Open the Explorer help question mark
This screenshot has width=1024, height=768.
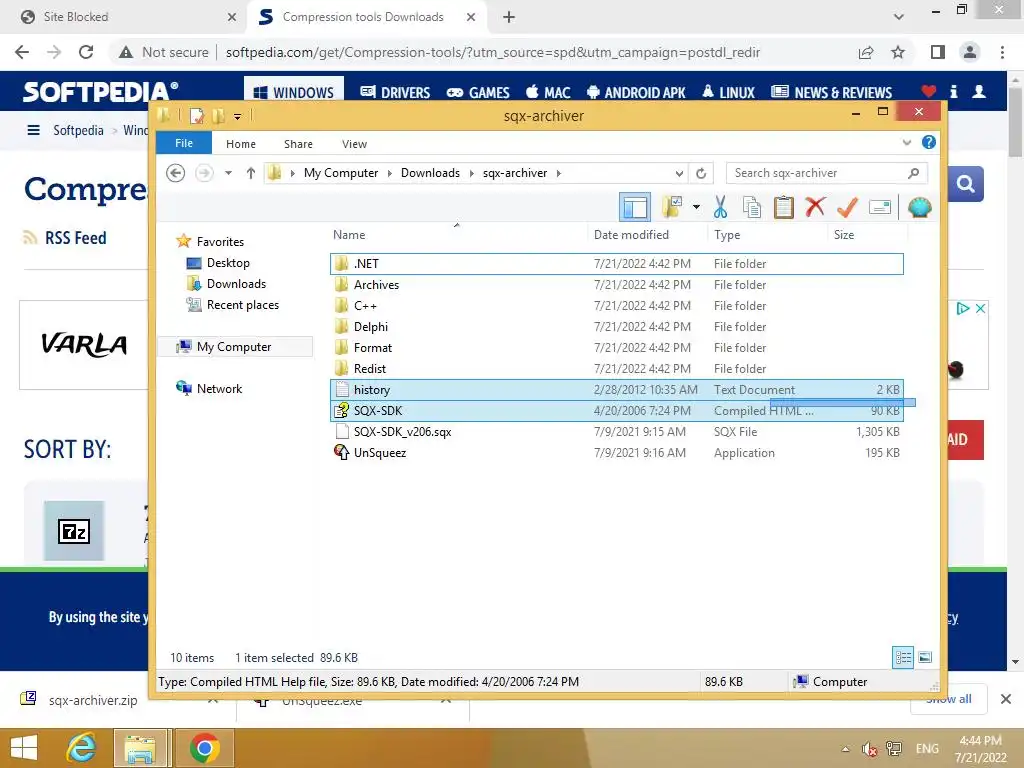[x=929, y=142]
